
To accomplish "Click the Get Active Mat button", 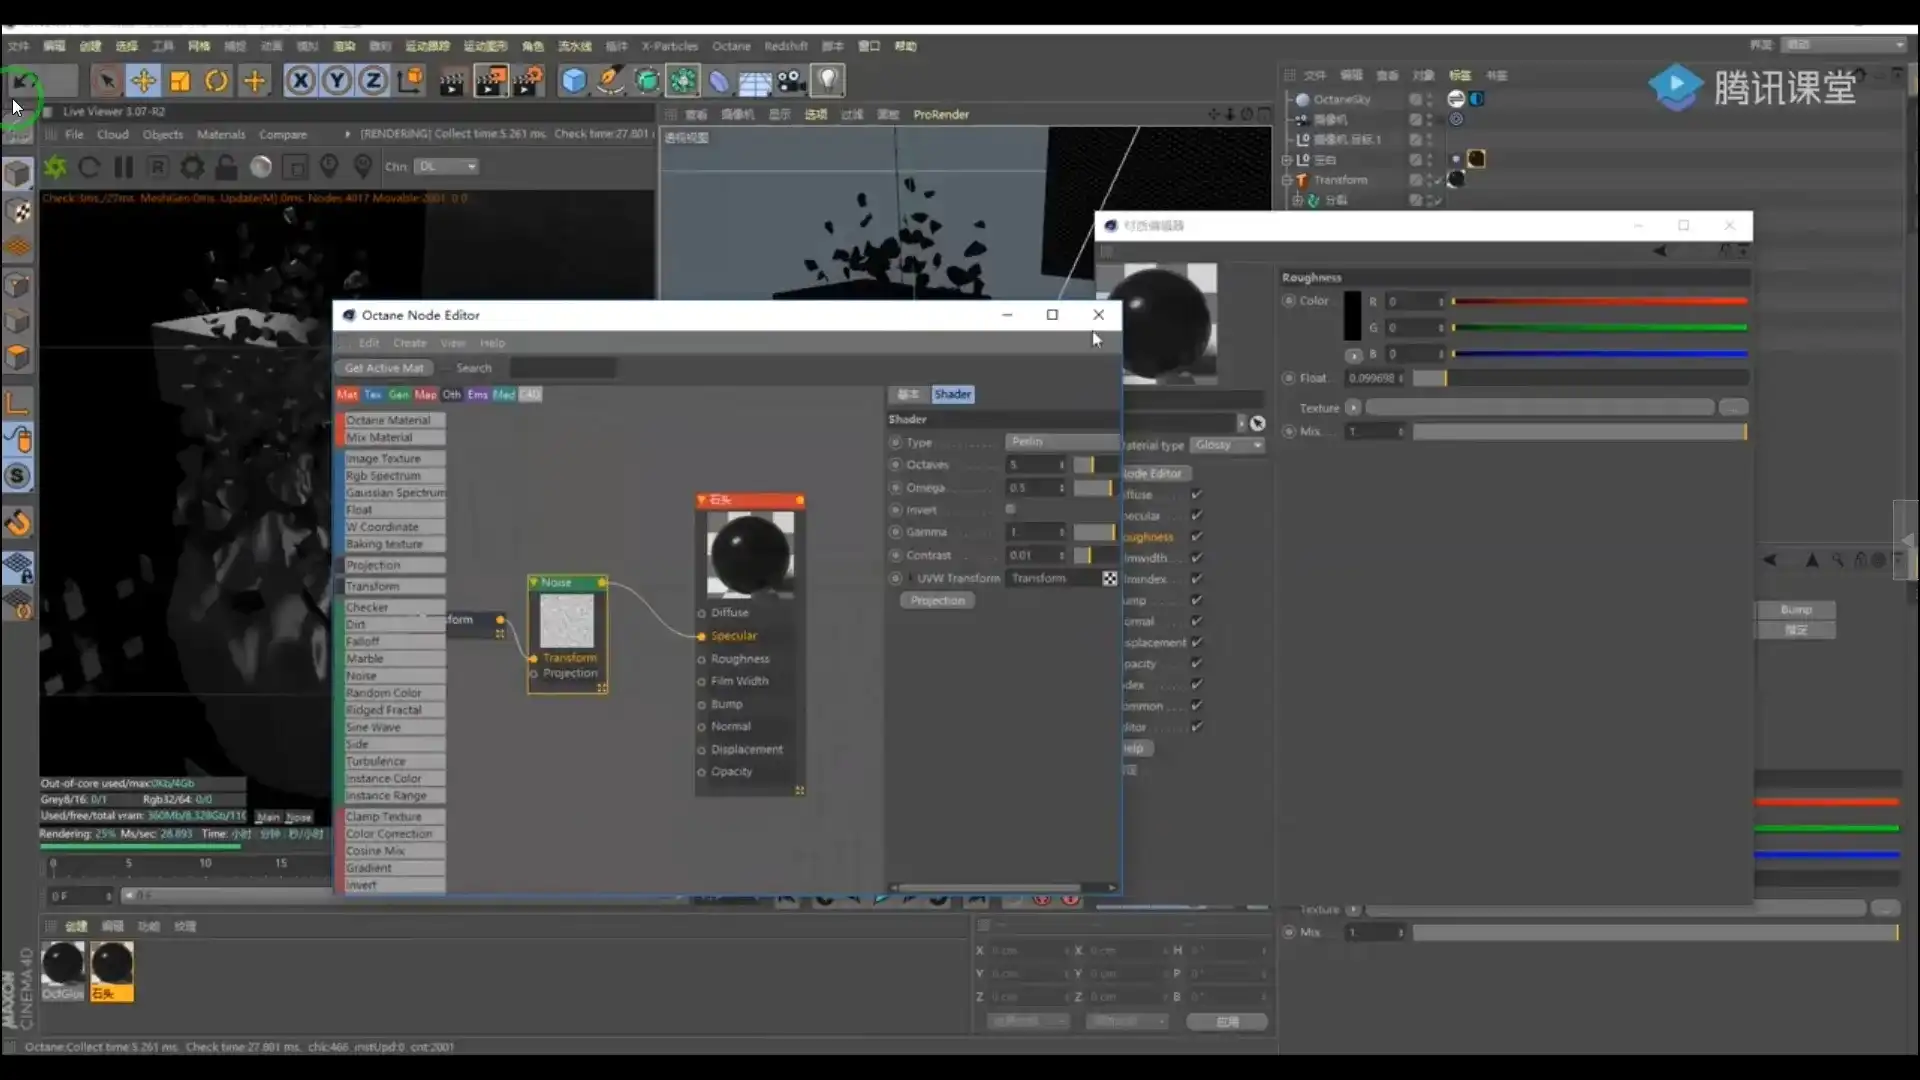I will (384, 368).
